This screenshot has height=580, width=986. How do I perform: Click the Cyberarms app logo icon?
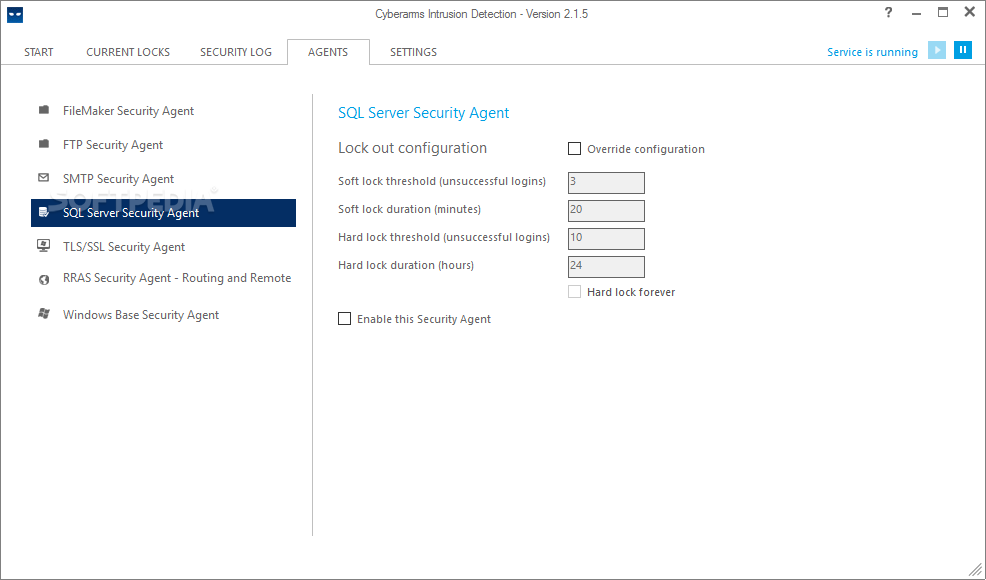click(15, 14)
